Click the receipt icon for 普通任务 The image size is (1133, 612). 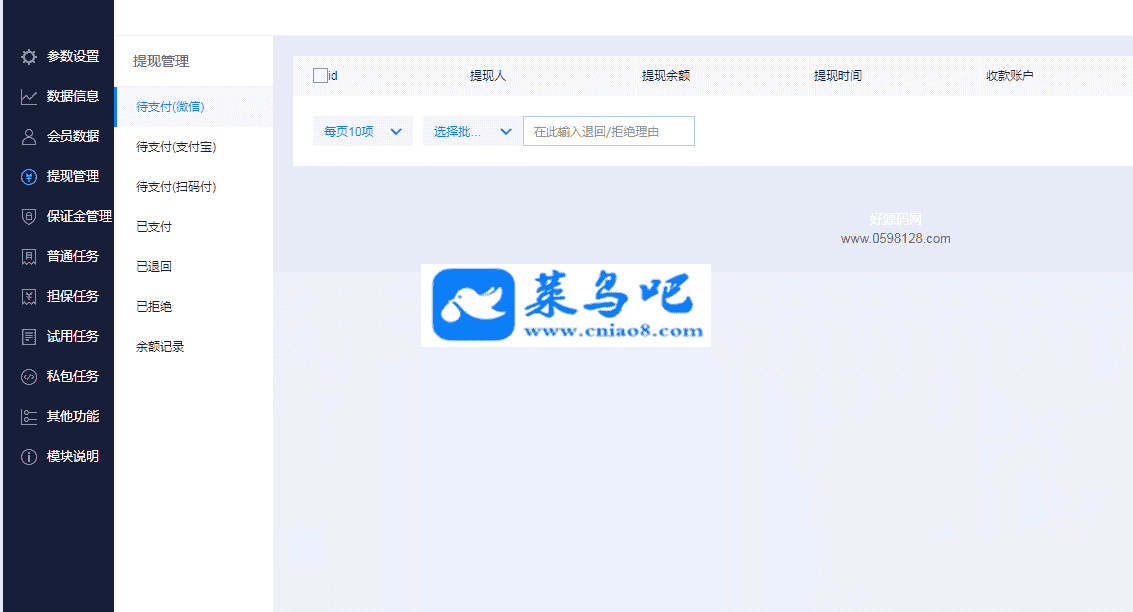tap(29, 257)
